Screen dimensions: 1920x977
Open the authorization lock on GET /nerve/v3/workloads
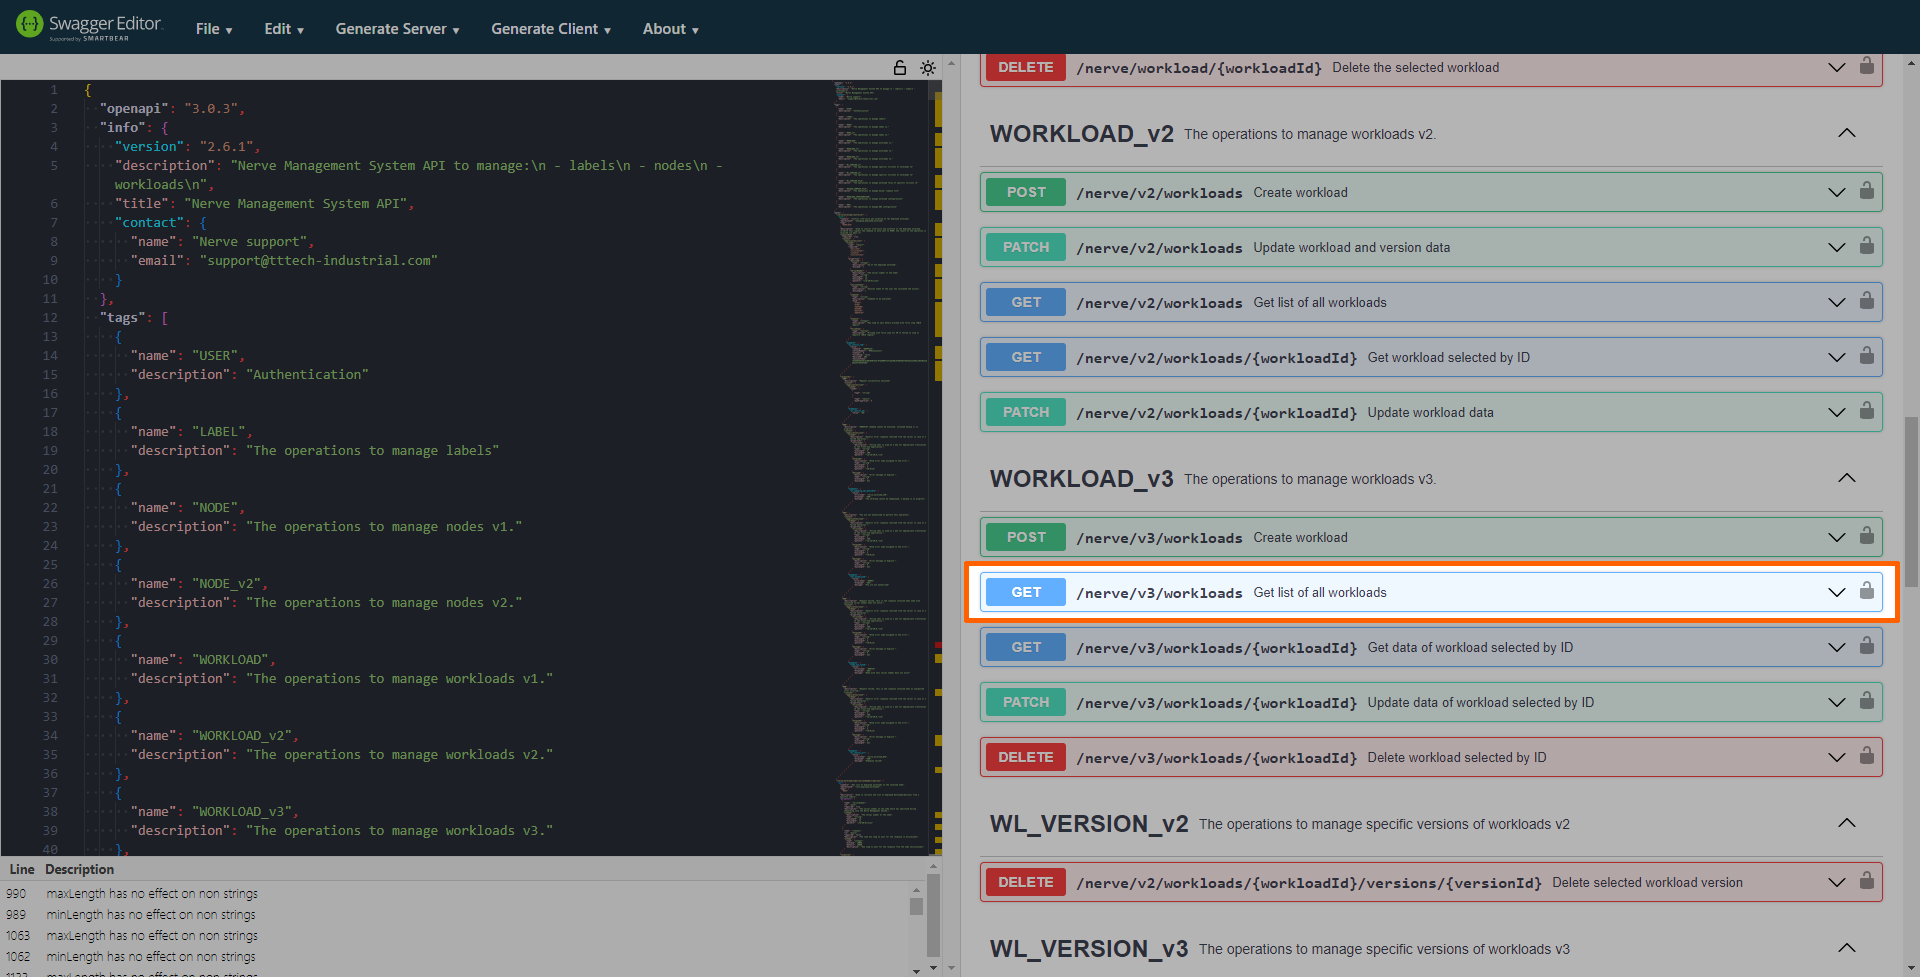click(x=1866, y=591)
